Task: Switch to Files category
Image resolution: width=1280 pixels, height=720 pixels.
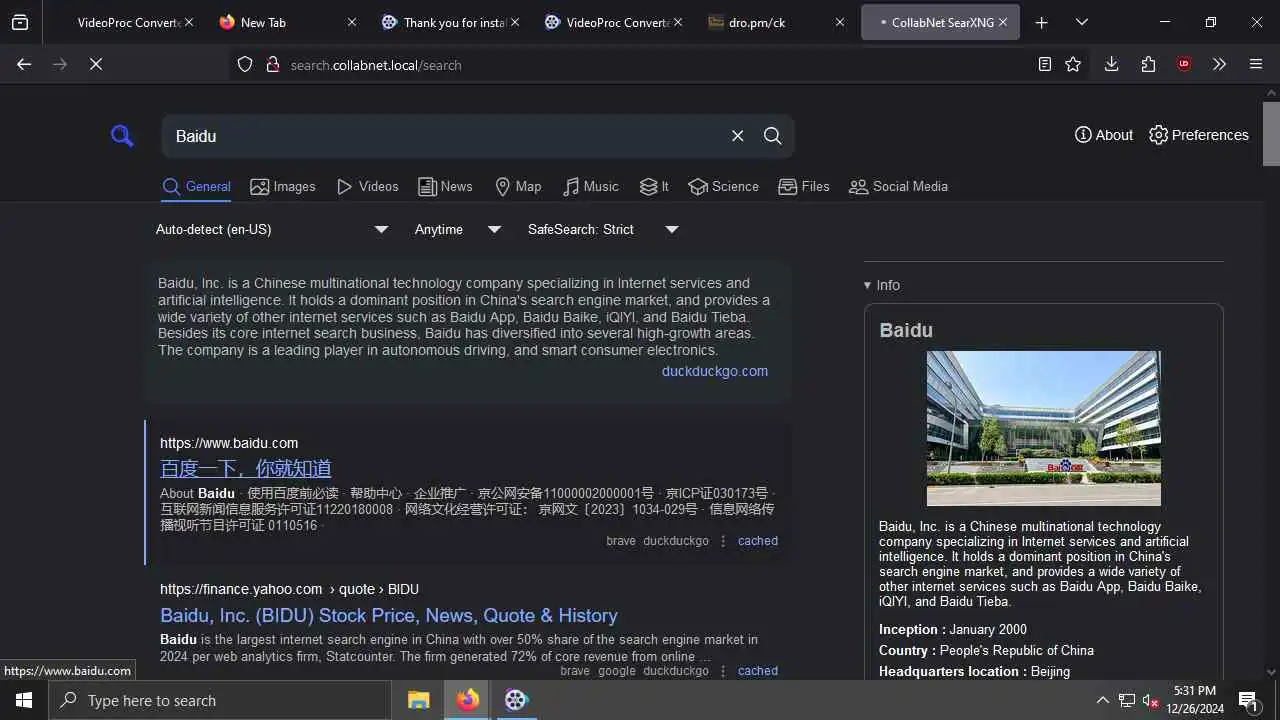Action: (x=804, y=186)
